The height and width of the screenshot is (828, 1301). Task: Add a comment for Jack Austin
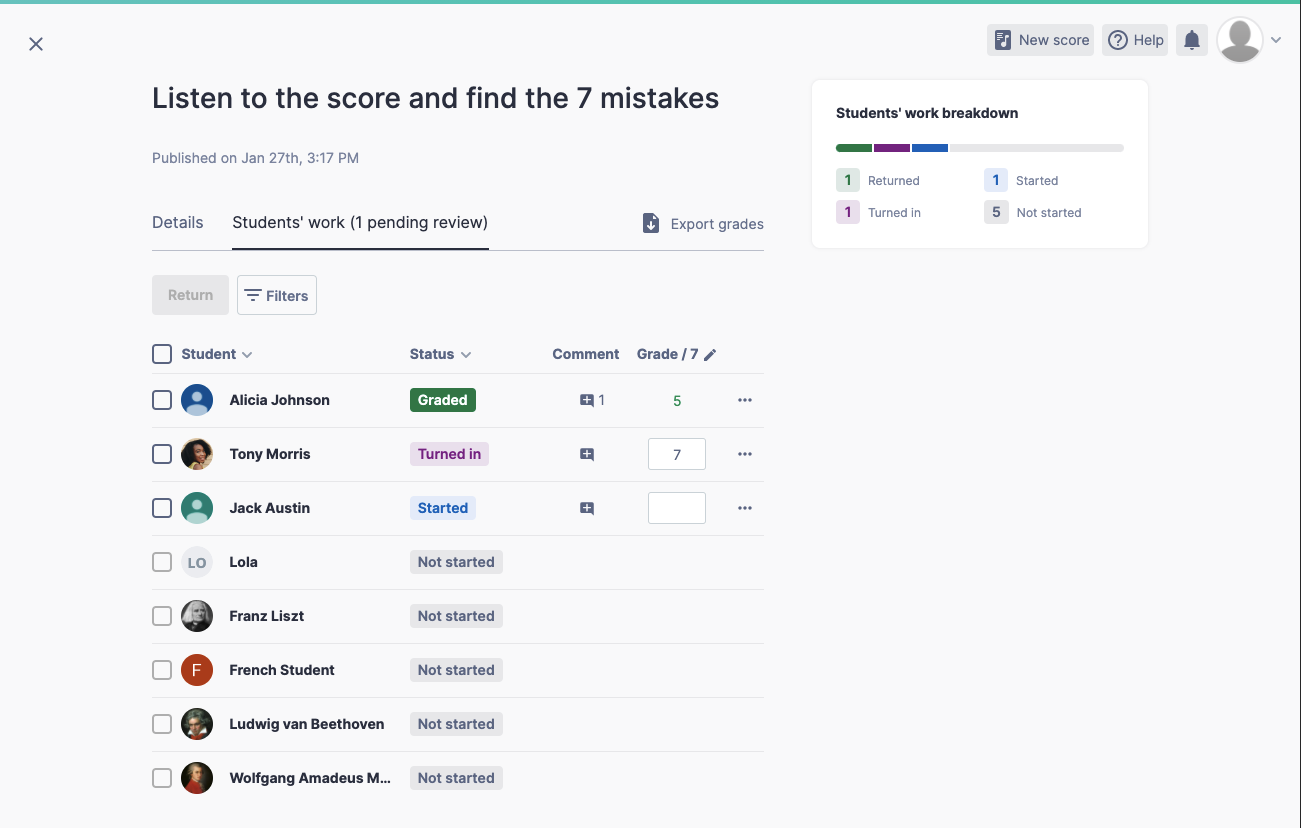click(x=587, y=508)
